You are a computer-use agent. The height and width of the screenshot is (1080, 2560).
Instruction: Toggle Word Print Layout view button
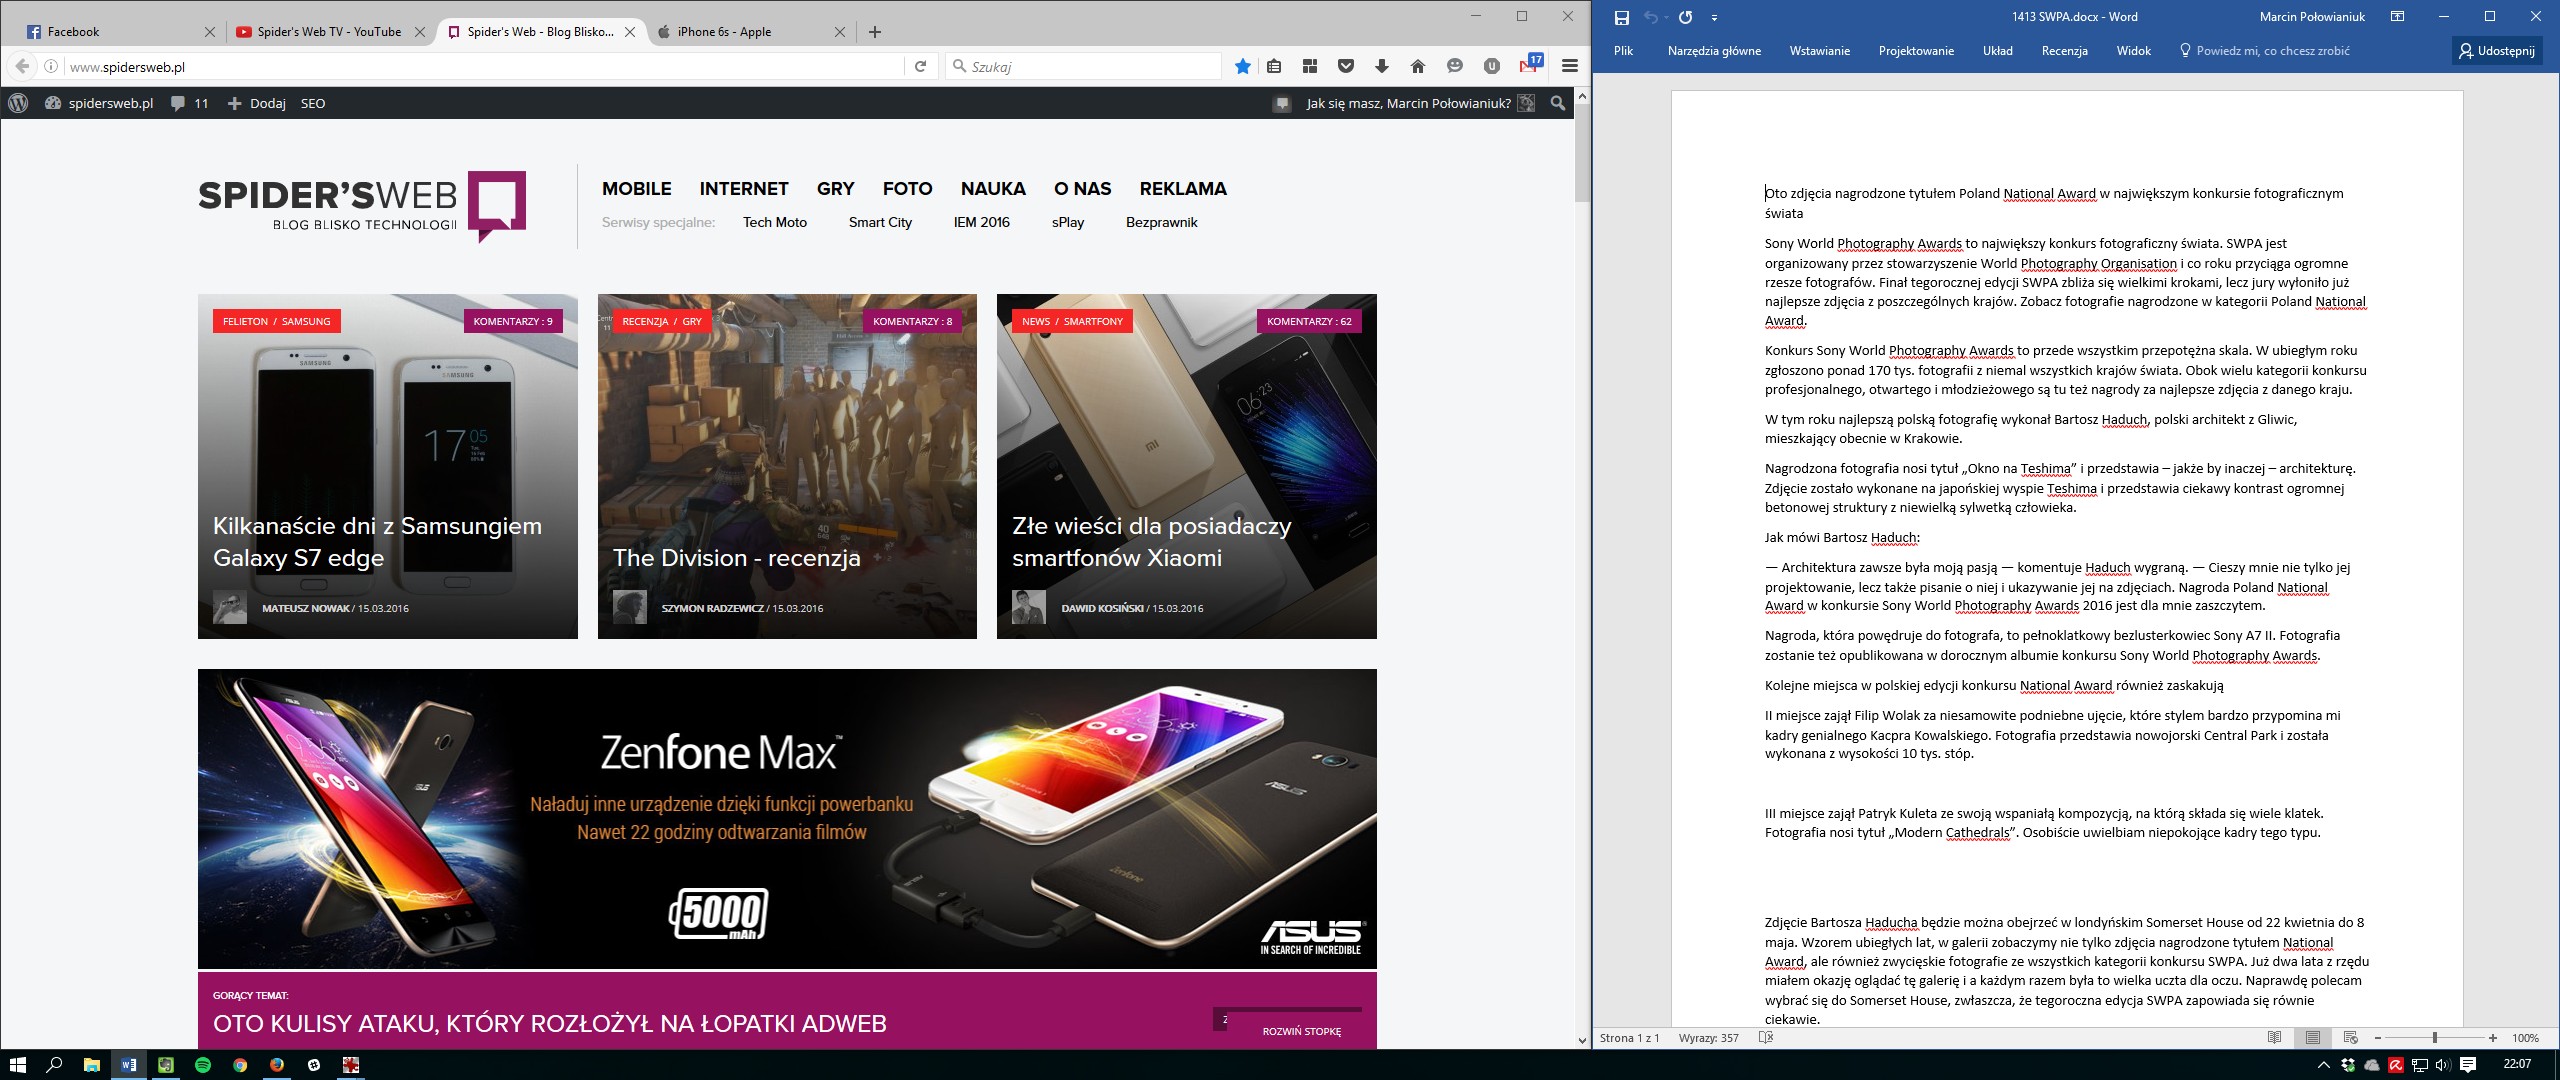pos(2313,1037)
